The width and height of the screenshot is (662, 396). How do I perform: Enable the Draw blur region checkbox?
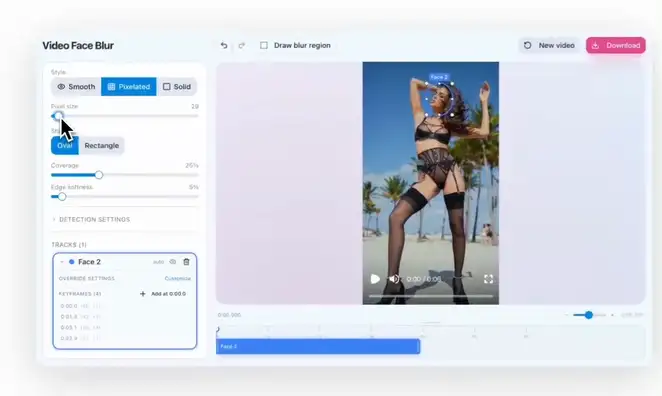(x=264, y=45)
